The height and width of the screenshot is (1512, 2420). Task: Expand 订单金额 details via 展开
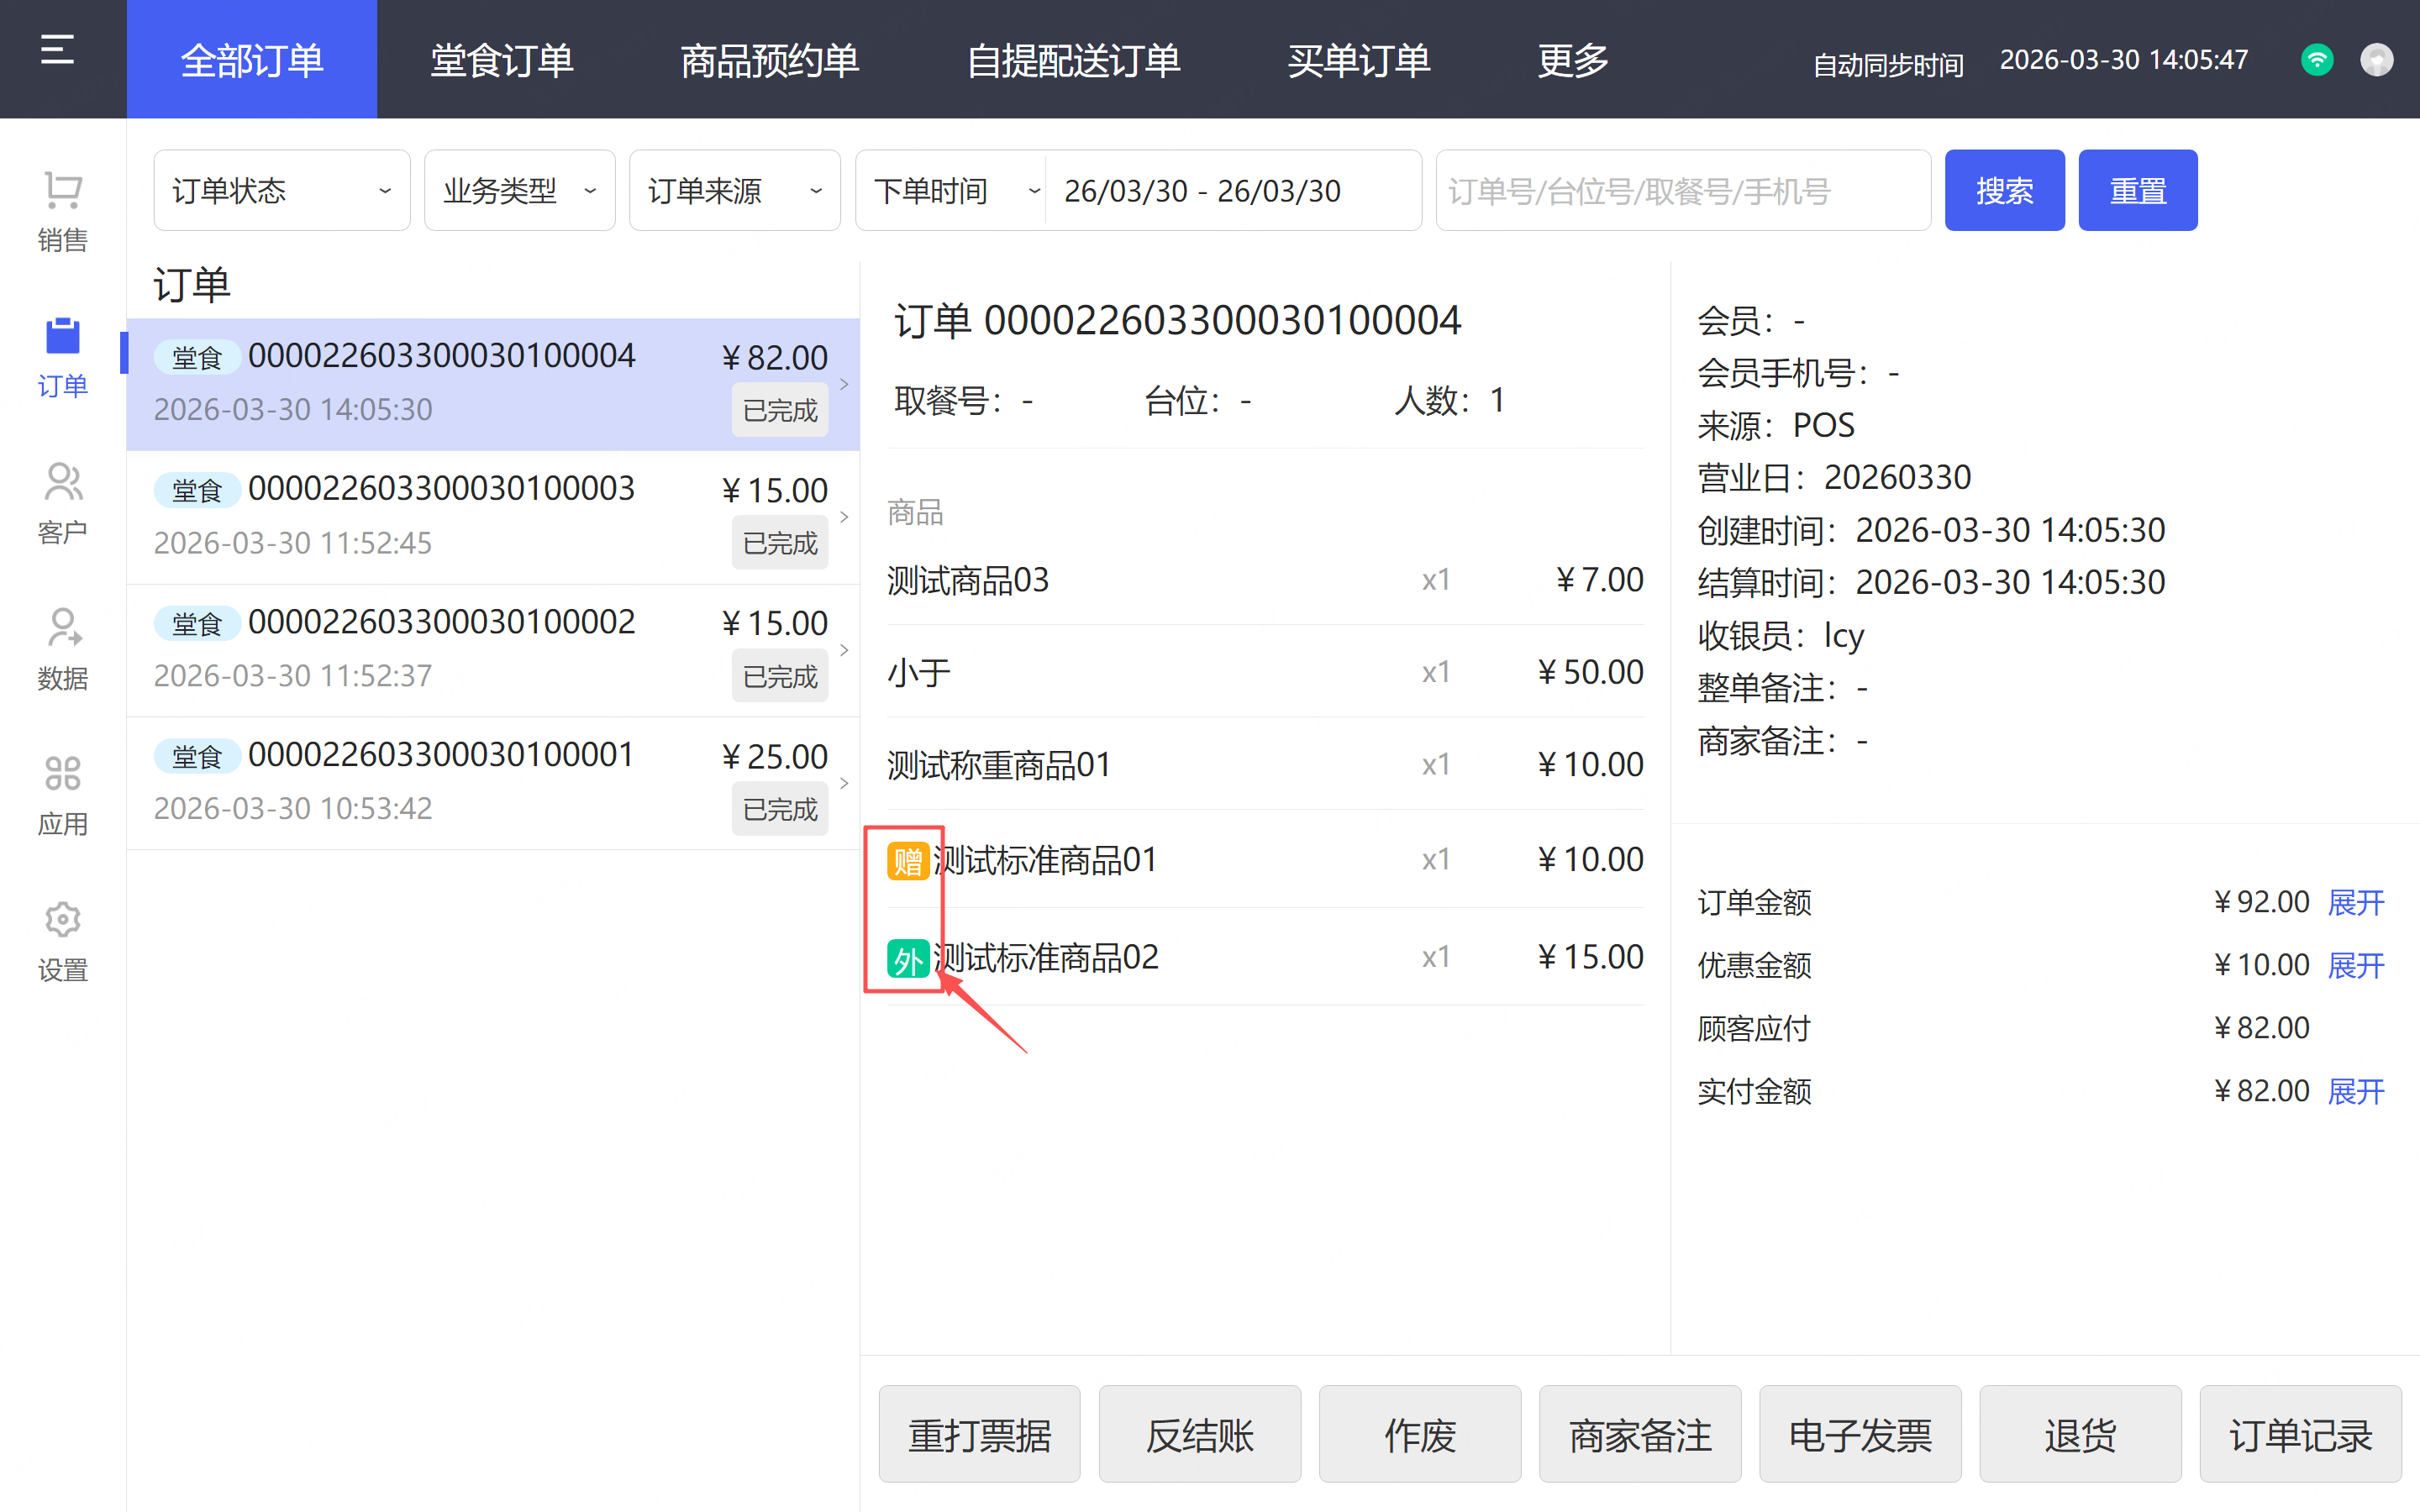point(2355,903)
